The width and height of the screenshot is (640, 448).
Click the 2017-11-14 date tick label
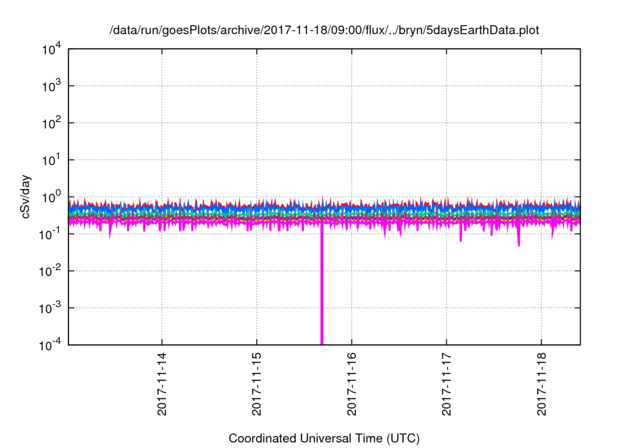tap(162, 384)
